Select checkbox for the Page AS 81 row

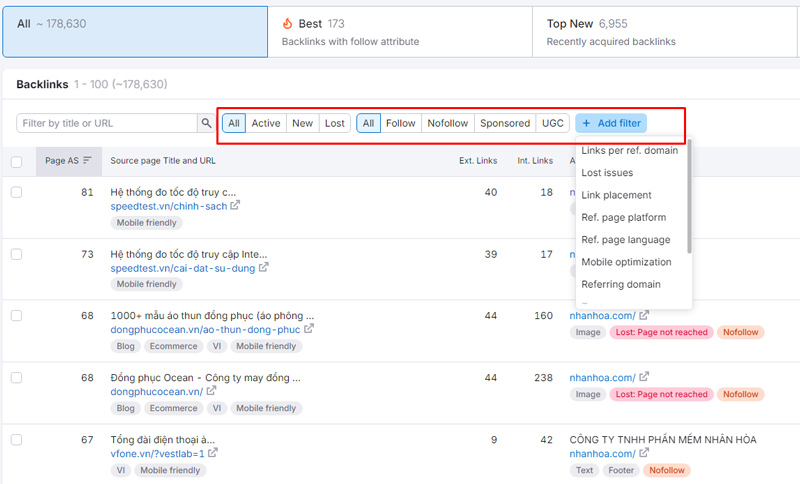coord(16,192)
